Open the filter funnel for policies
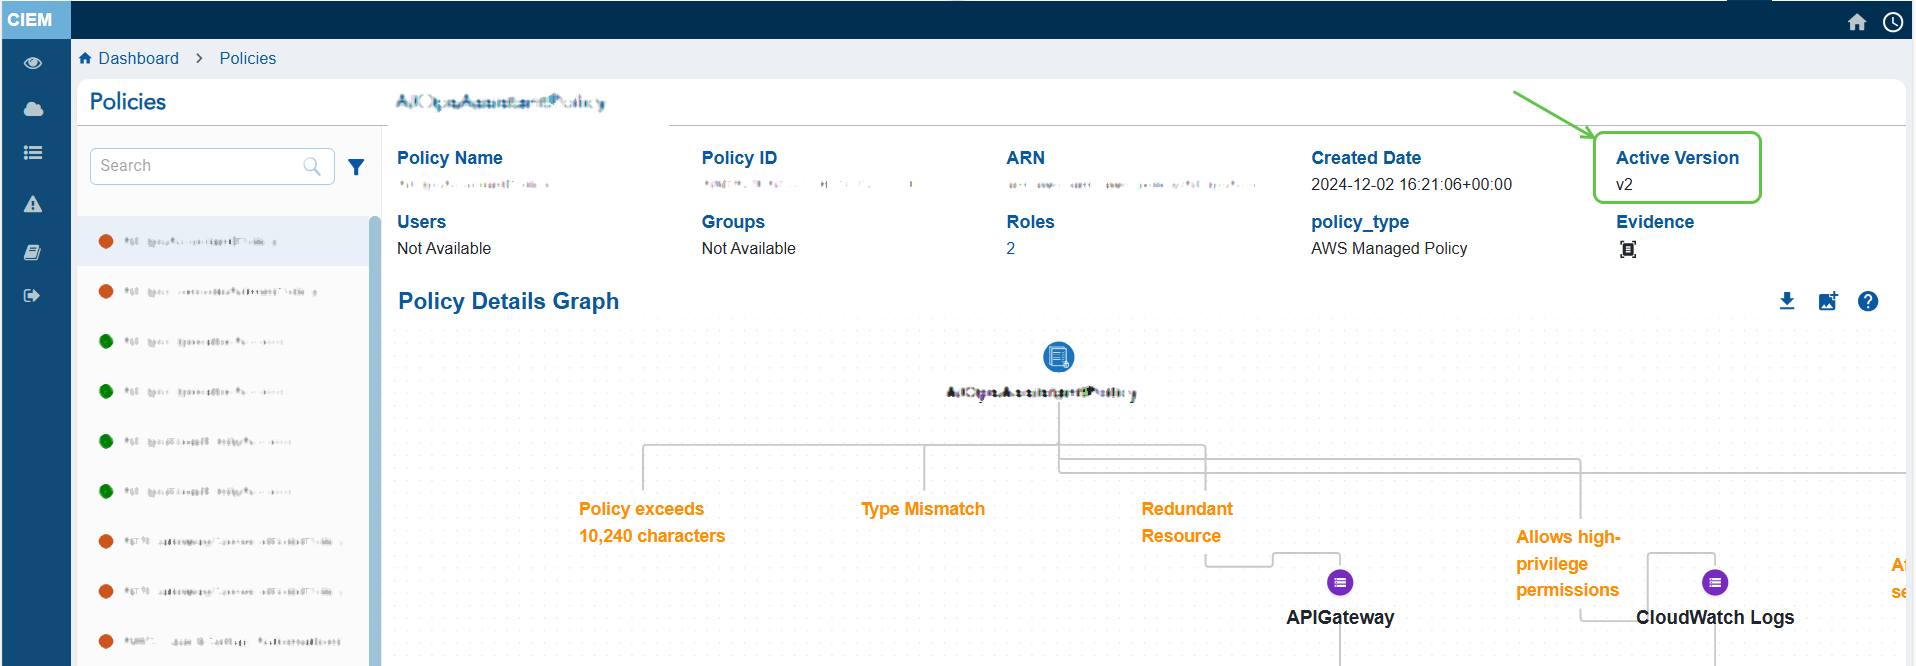Viewport: 1916px width, 666px height. [x=356, y=167]
